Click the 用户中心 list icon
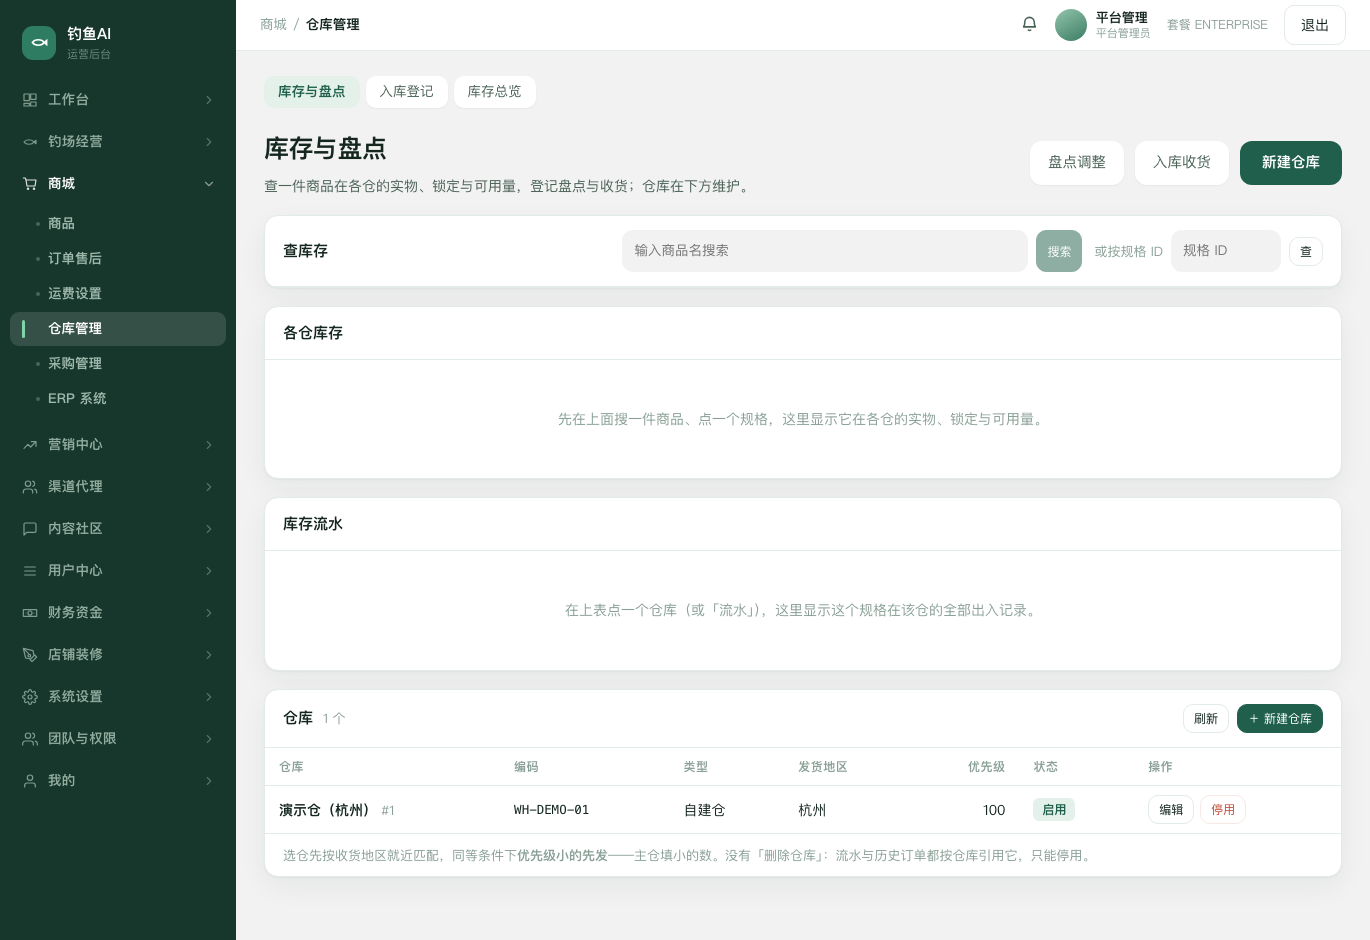The height and width of the screenshot is (940, 1370). coord(30,571)
